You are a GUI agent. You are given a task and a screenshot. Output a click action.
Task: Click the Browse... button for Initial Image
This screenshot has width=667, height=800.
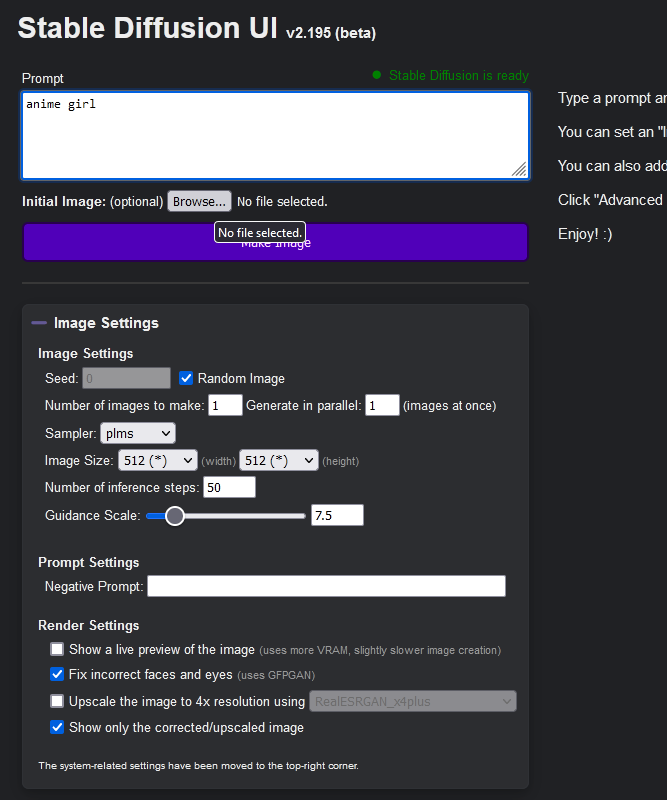199,202
